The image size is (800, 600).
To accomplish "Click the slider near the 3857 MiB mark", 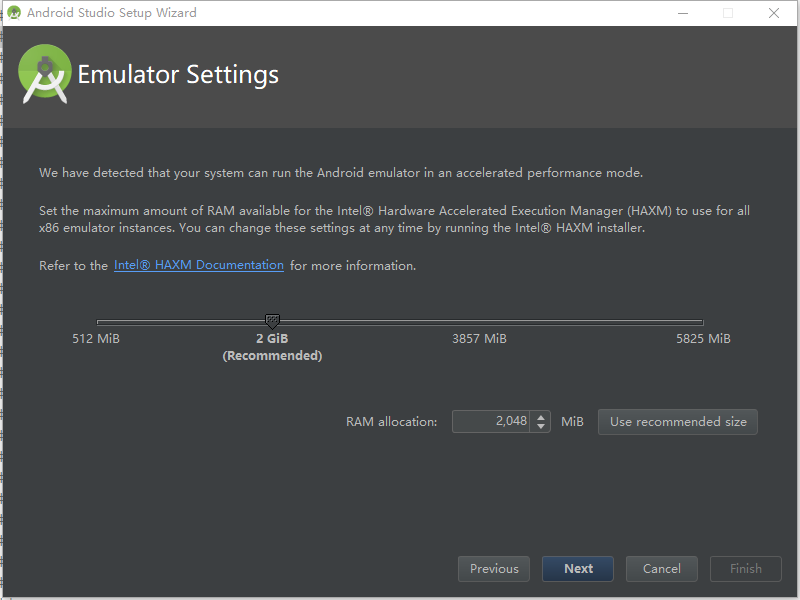I will pos(479,322).
